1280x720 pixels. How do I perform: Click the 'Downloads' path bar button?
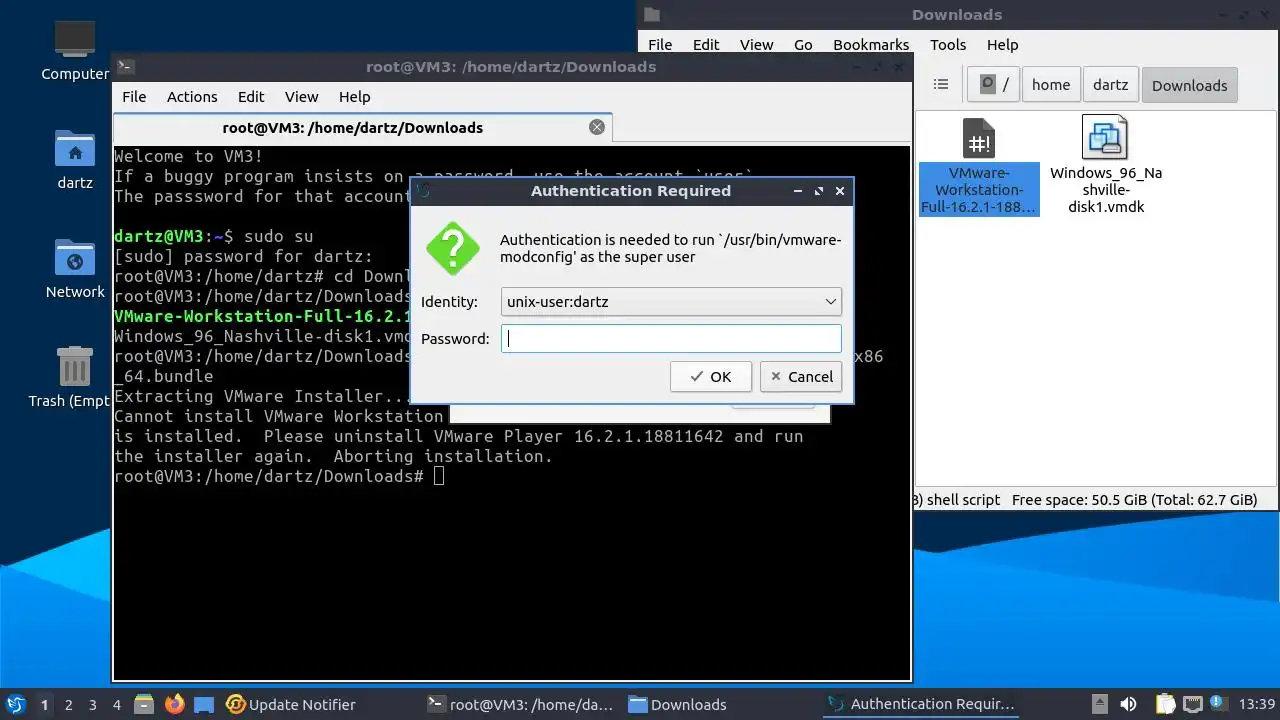1189,85
